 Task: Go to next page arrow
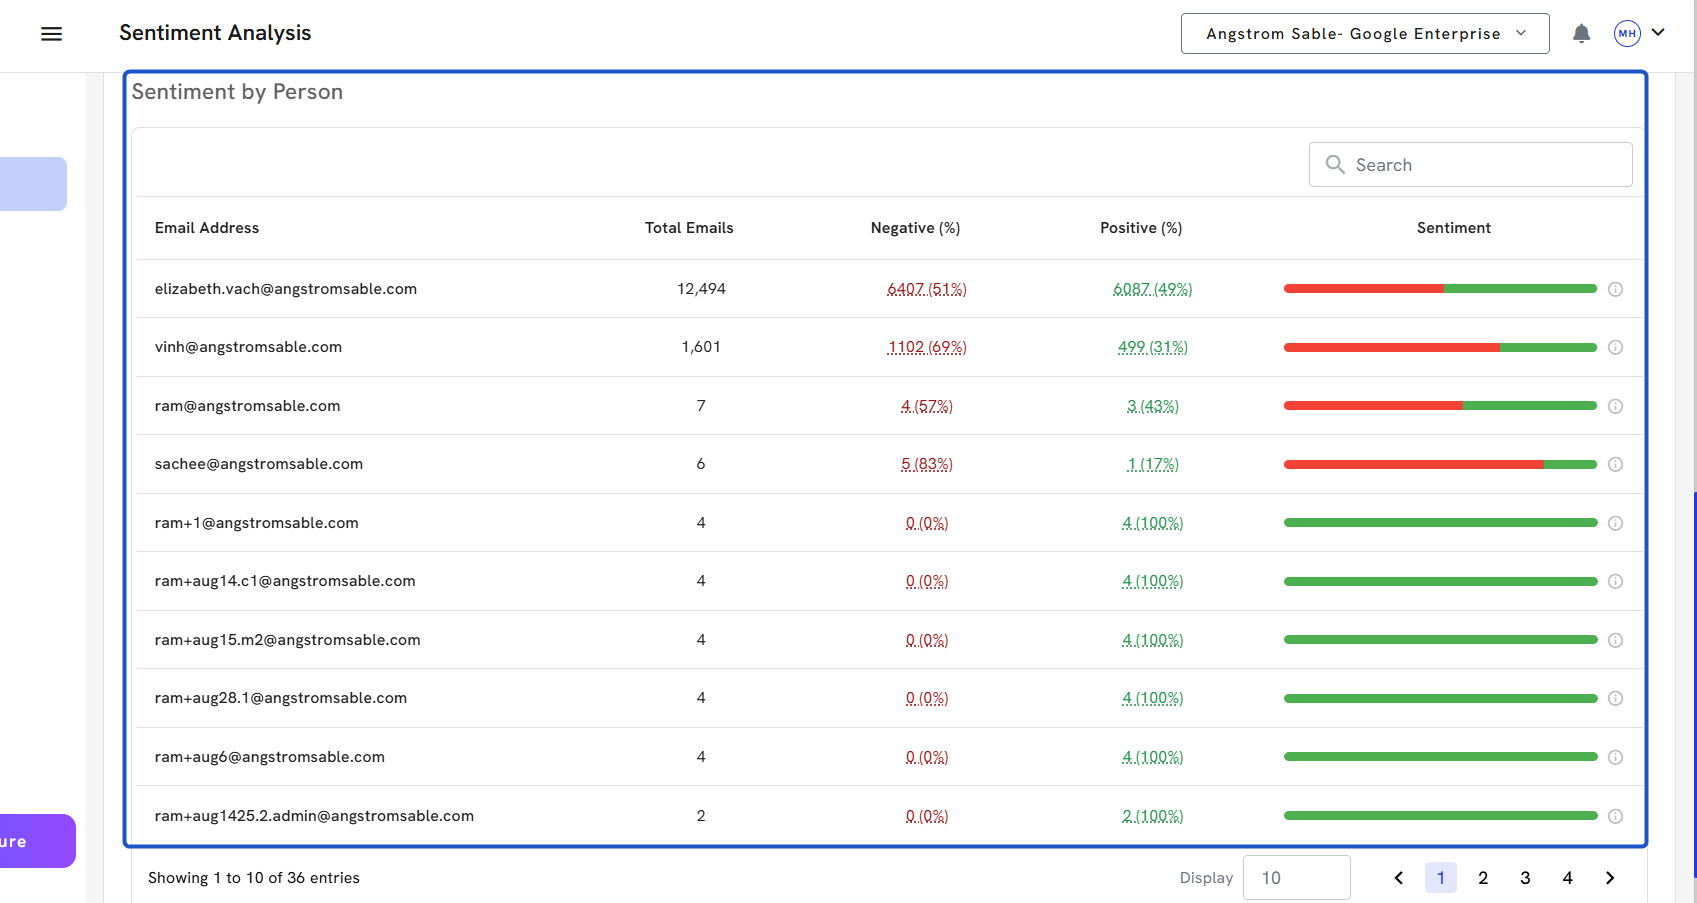[1610, 878]
